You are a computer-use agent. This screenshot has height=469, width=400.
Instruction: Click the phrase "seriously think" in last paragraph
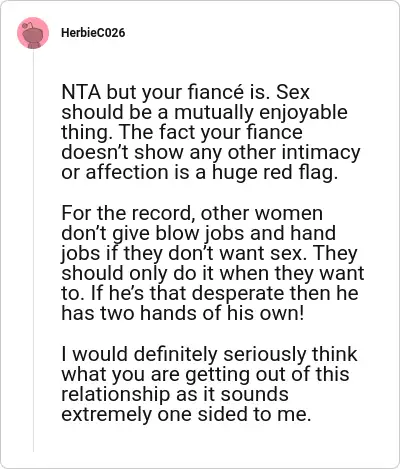pyautogui.click(x=291, y=354)
